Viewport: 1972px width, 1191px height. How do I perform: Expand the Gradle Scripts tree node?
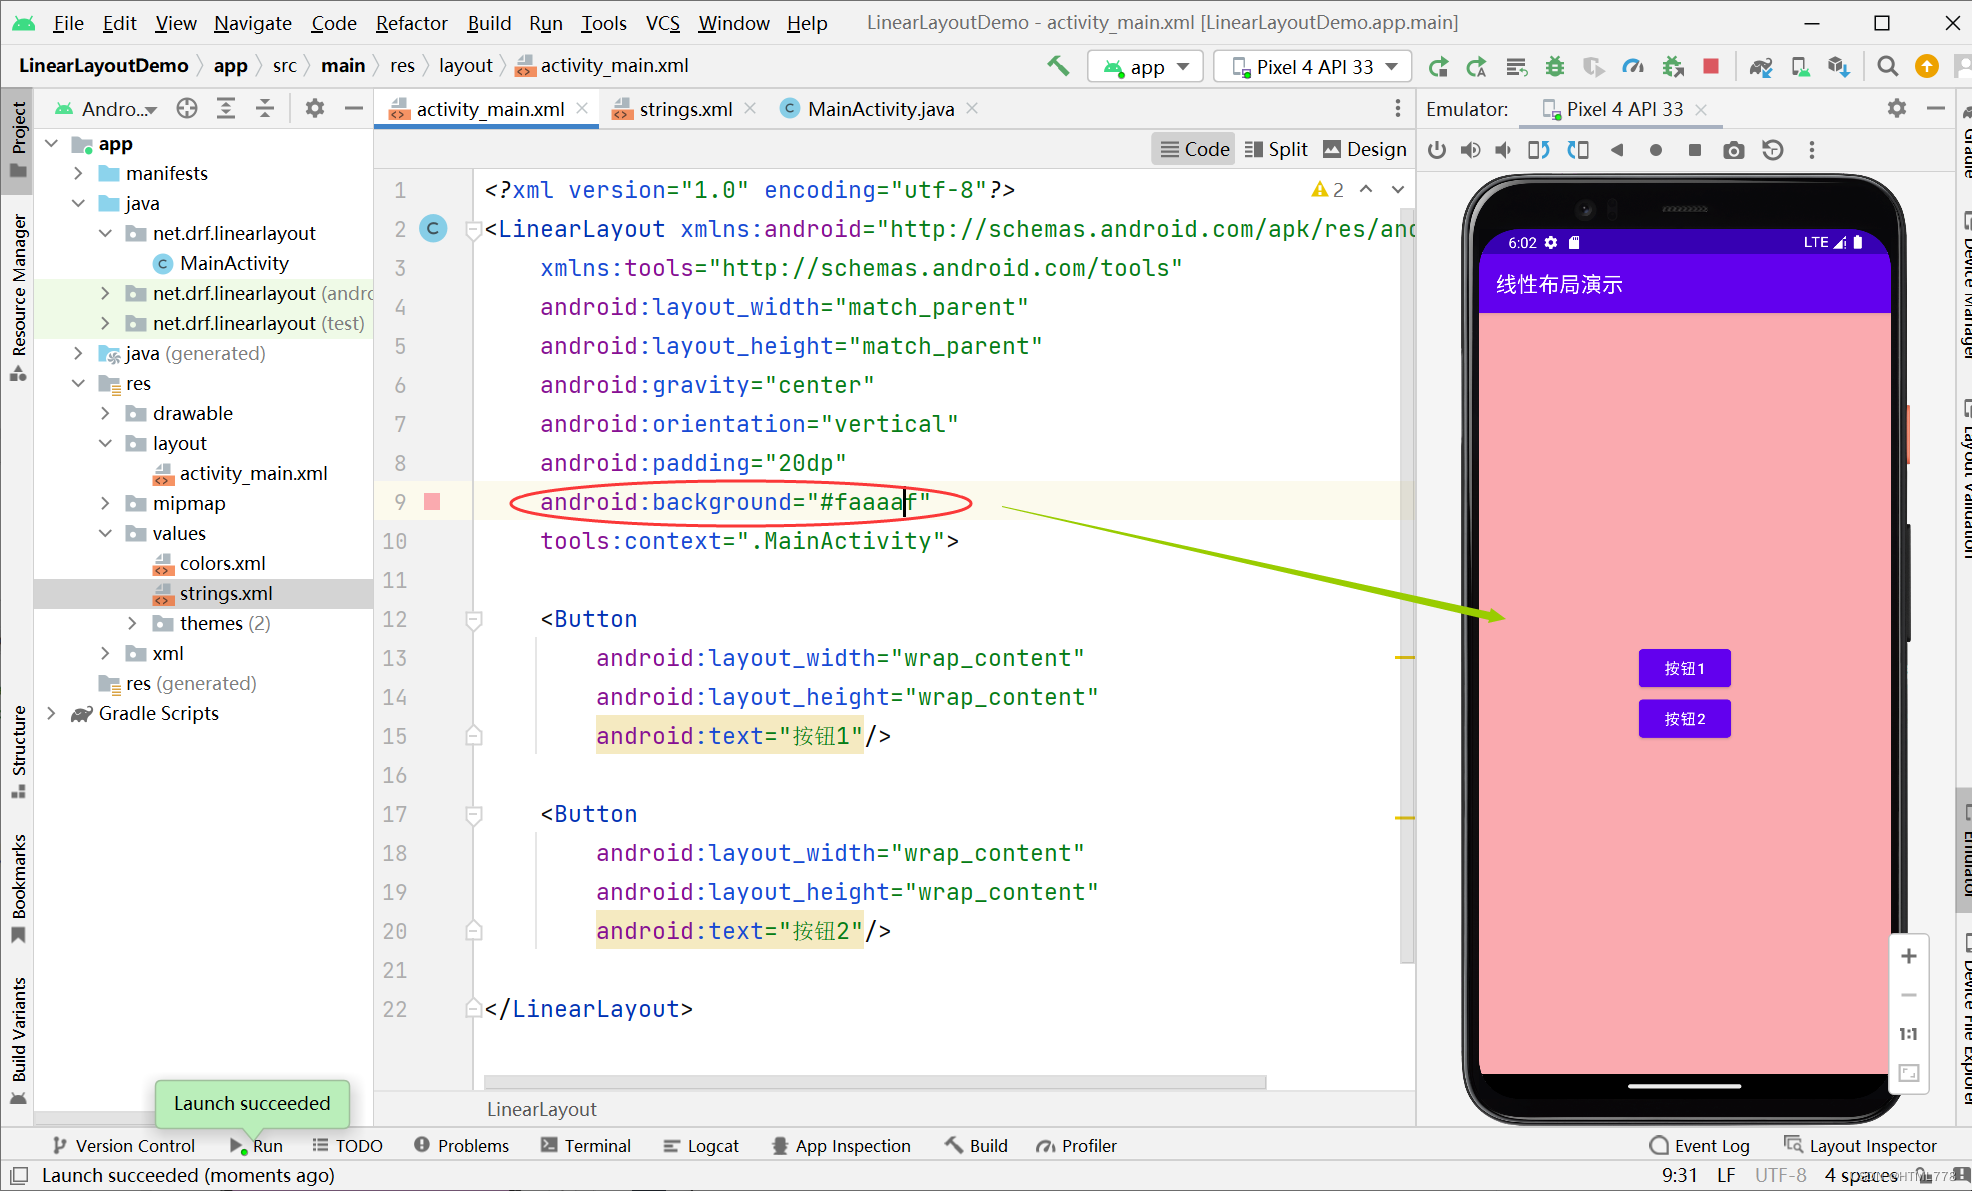tap(51, 713)
